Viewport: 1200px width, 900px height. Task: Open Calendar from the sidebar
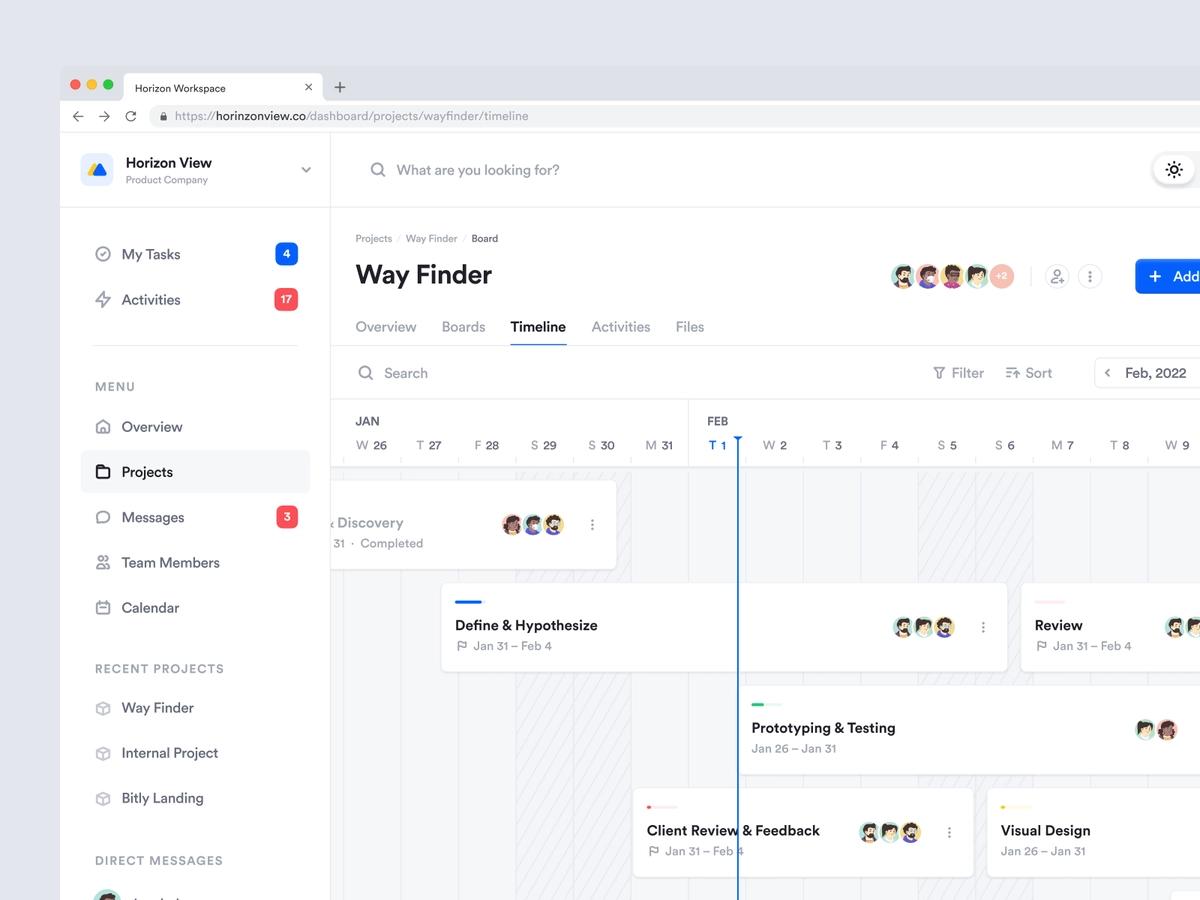[150, 608]
